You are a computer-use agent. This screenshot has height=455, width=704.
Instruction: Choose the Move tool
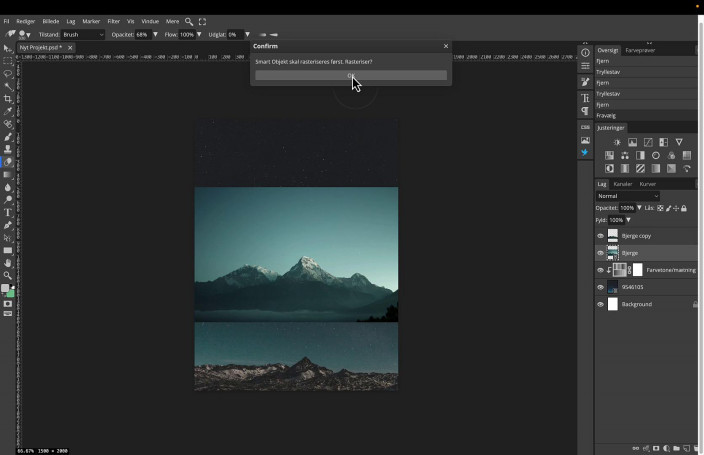(x=8, y=48)
